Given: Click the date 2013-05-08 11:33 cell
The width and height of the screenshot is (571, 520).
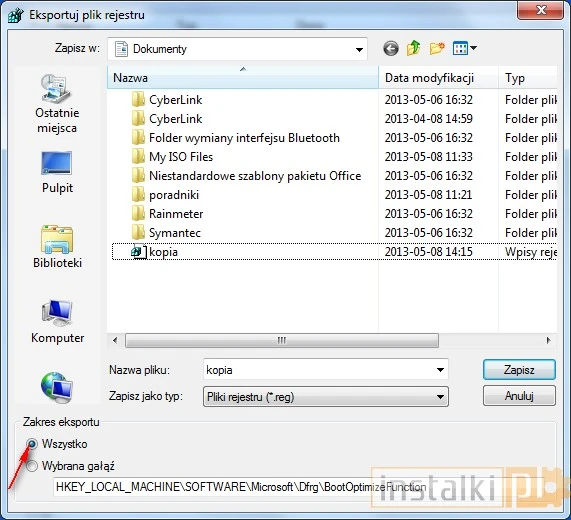Looking at the screenshot, I should point(429,157).
